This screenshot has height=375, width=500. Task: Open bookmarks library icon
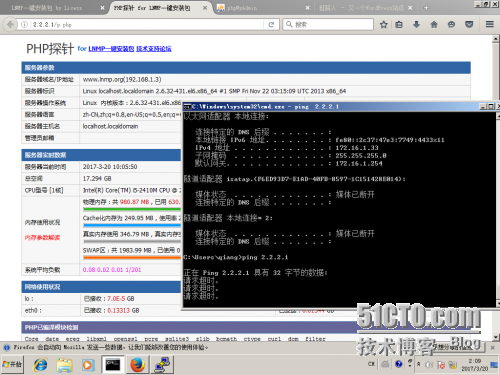click(399, 24)
